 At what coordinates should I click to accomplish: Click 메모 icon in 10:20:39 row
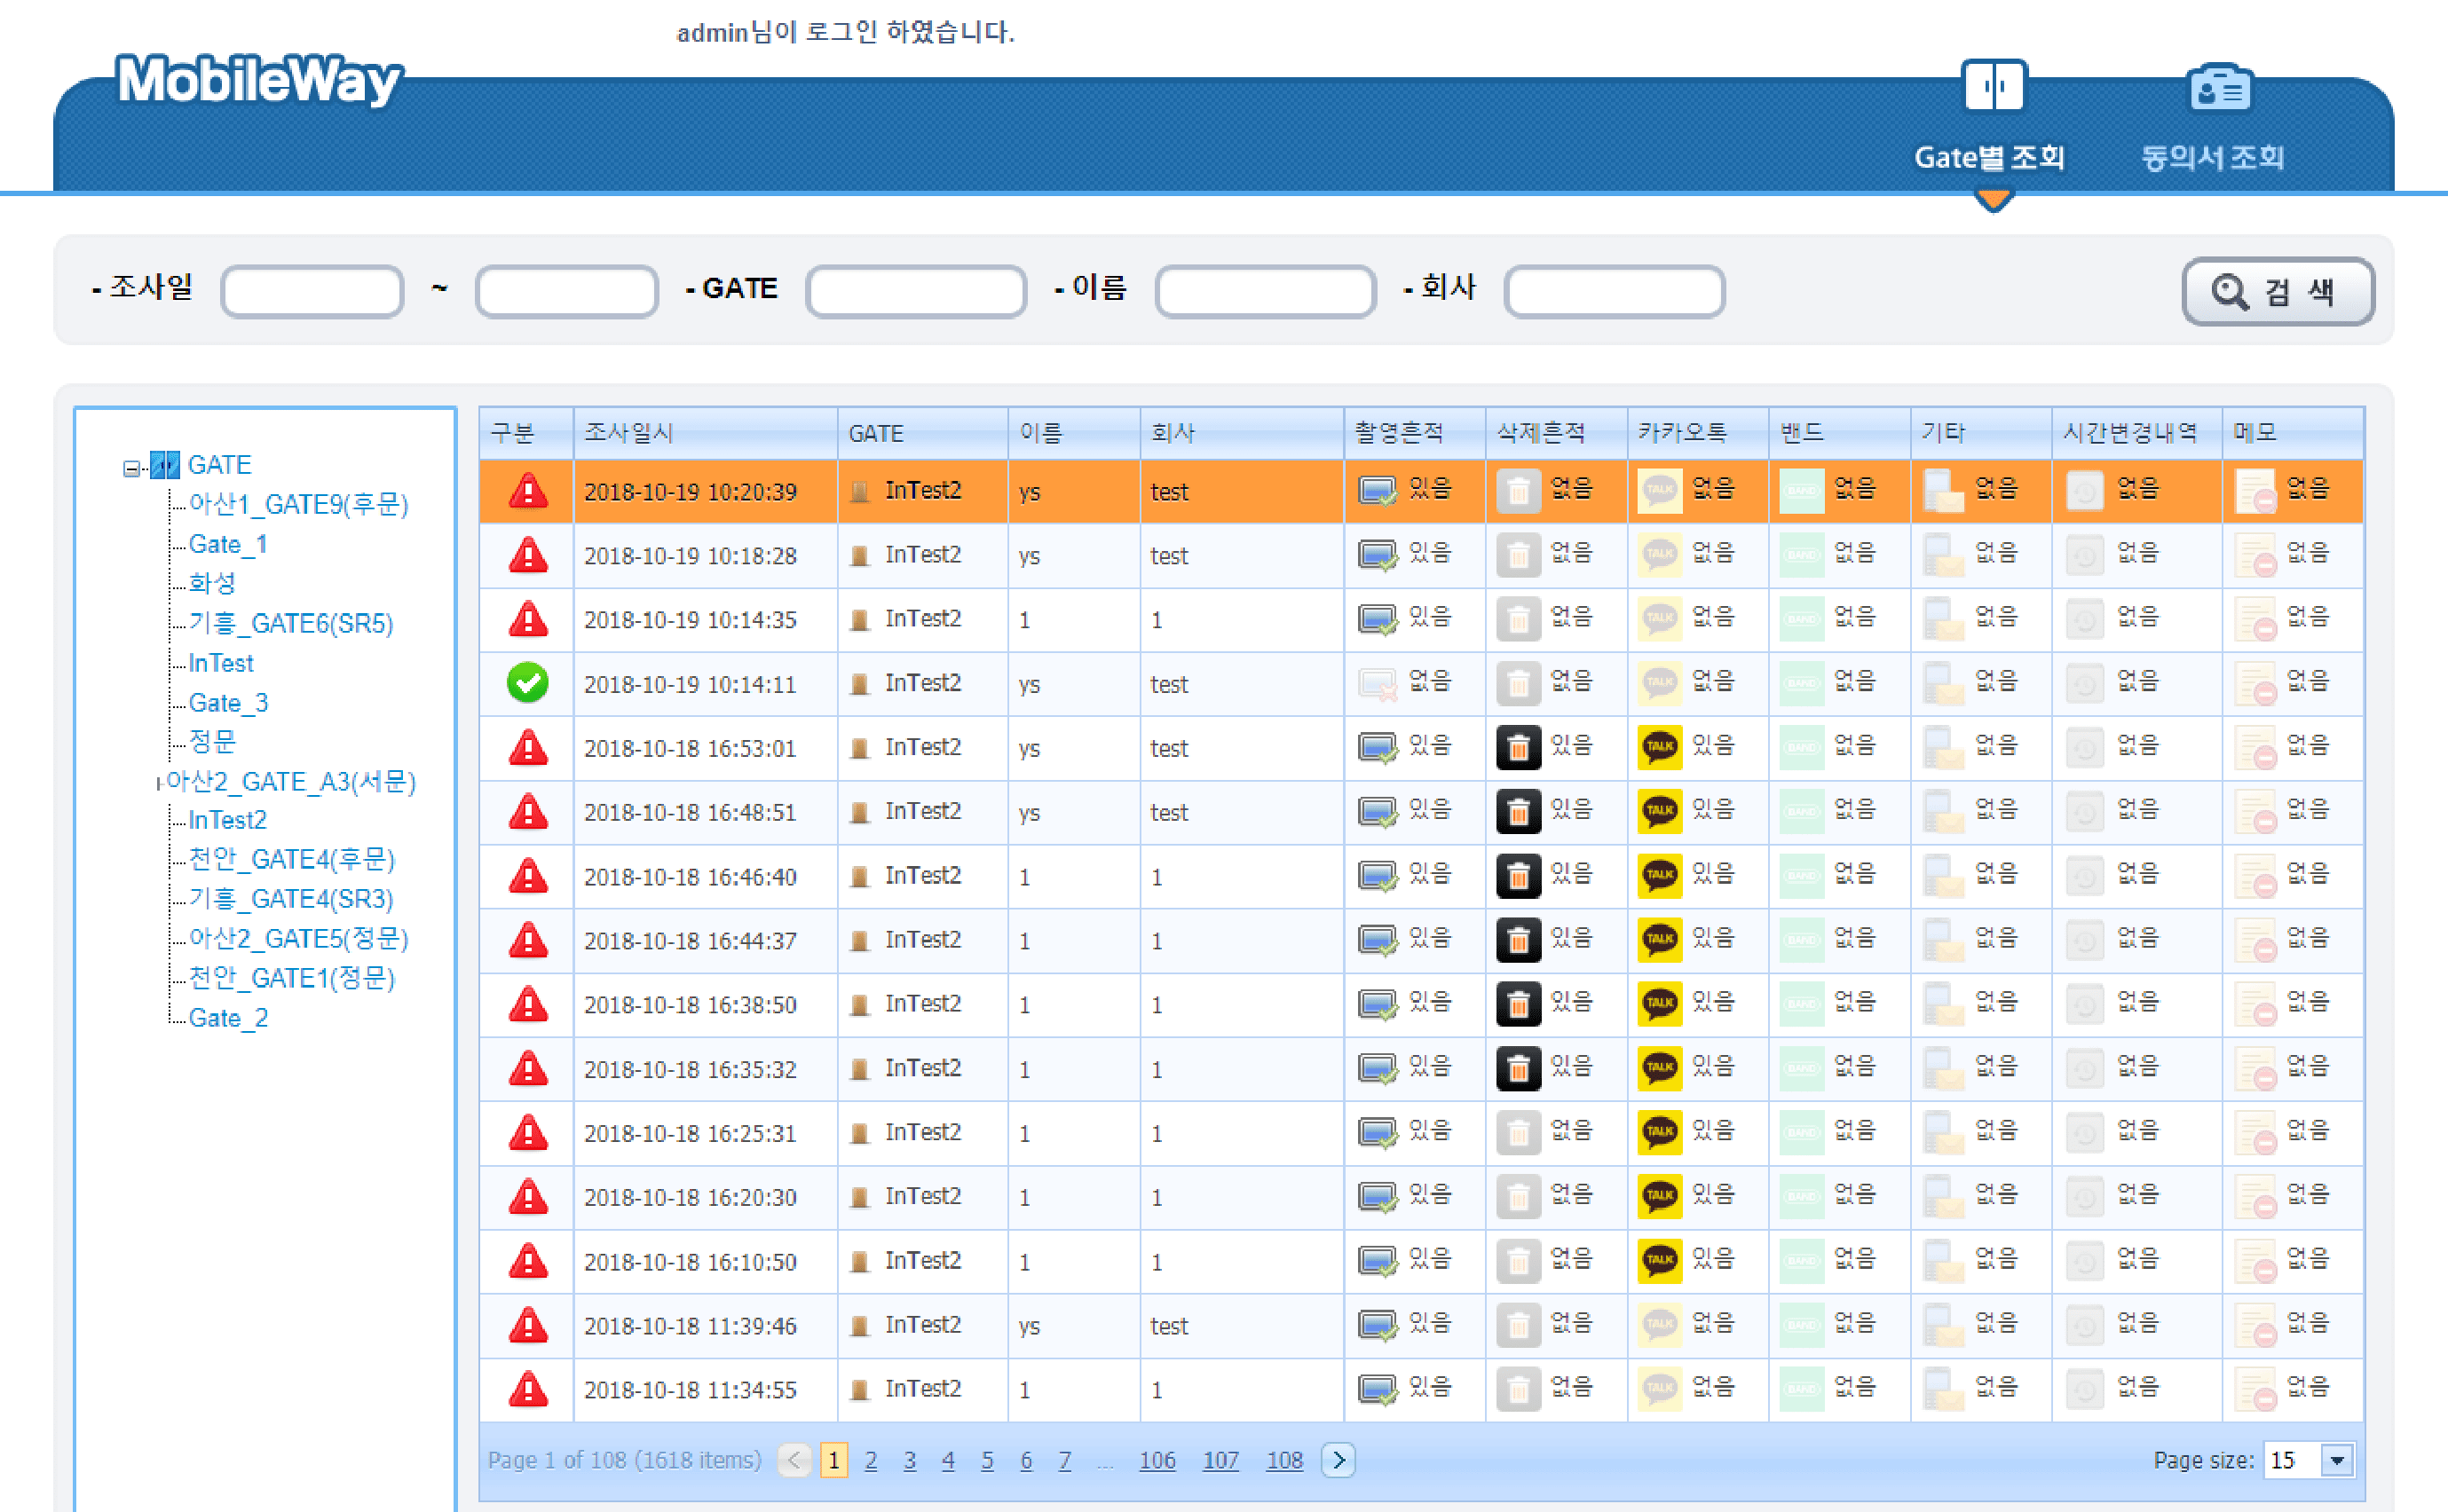tap(2256, 491)
